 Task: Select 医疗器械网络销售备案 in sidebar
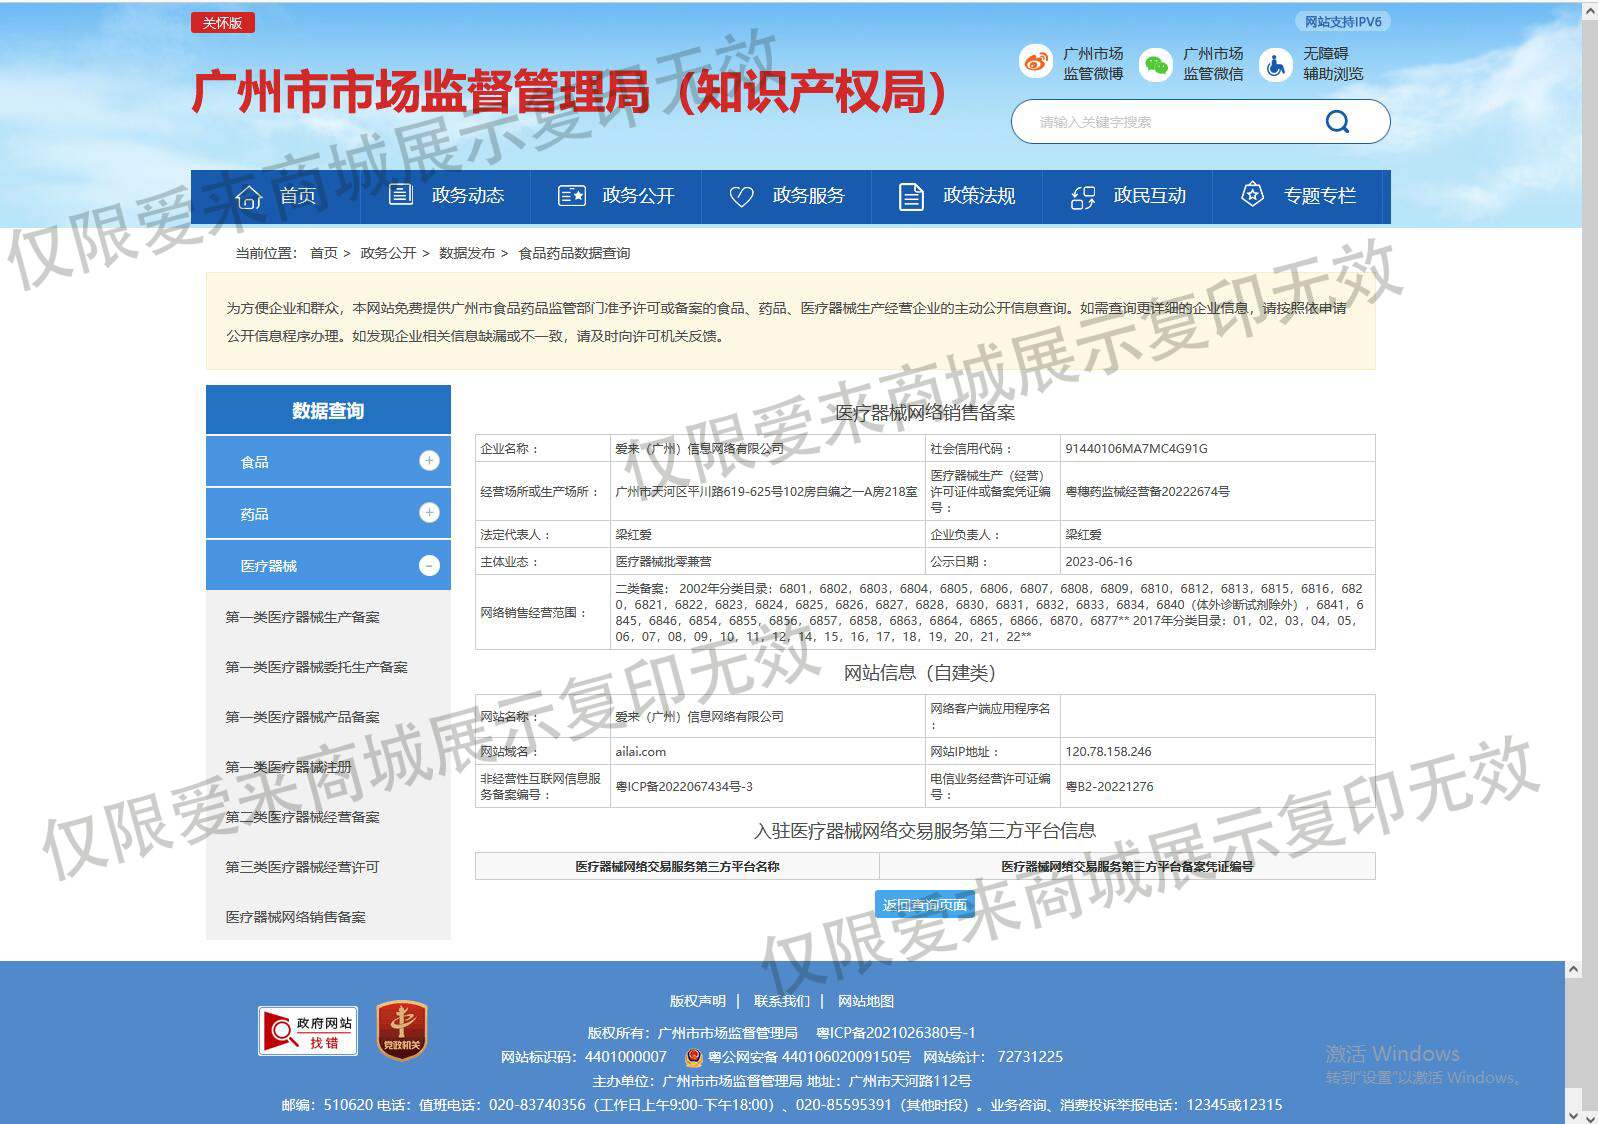[295, 917]
